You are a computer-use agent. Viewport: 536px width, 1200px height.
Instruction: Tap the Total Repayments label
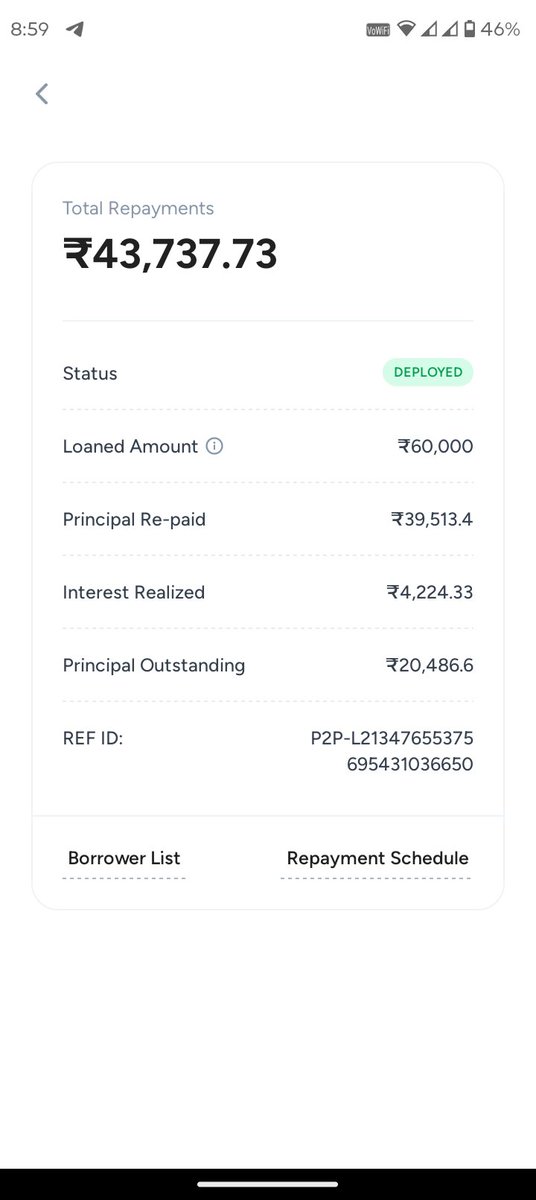click(x=138, y=208)
